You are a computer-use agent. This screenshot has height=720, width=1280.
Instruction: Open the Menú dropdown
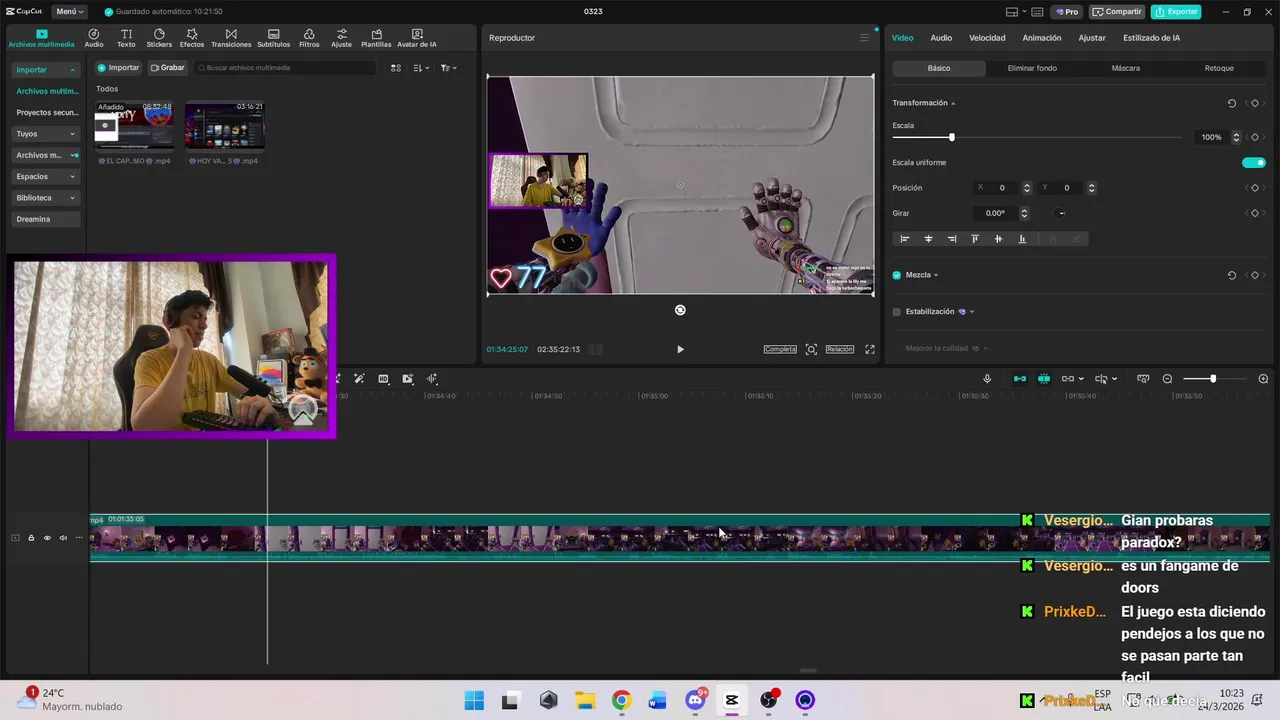(70, 12)
